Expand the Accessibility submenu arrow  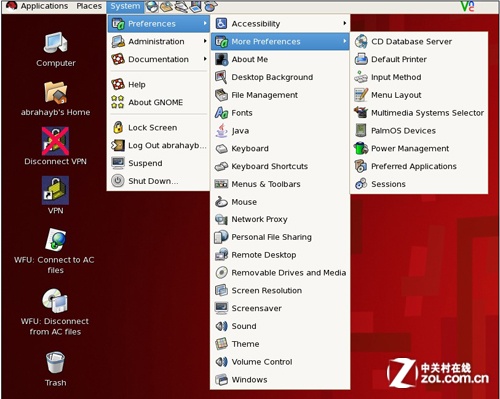point(345,24)
